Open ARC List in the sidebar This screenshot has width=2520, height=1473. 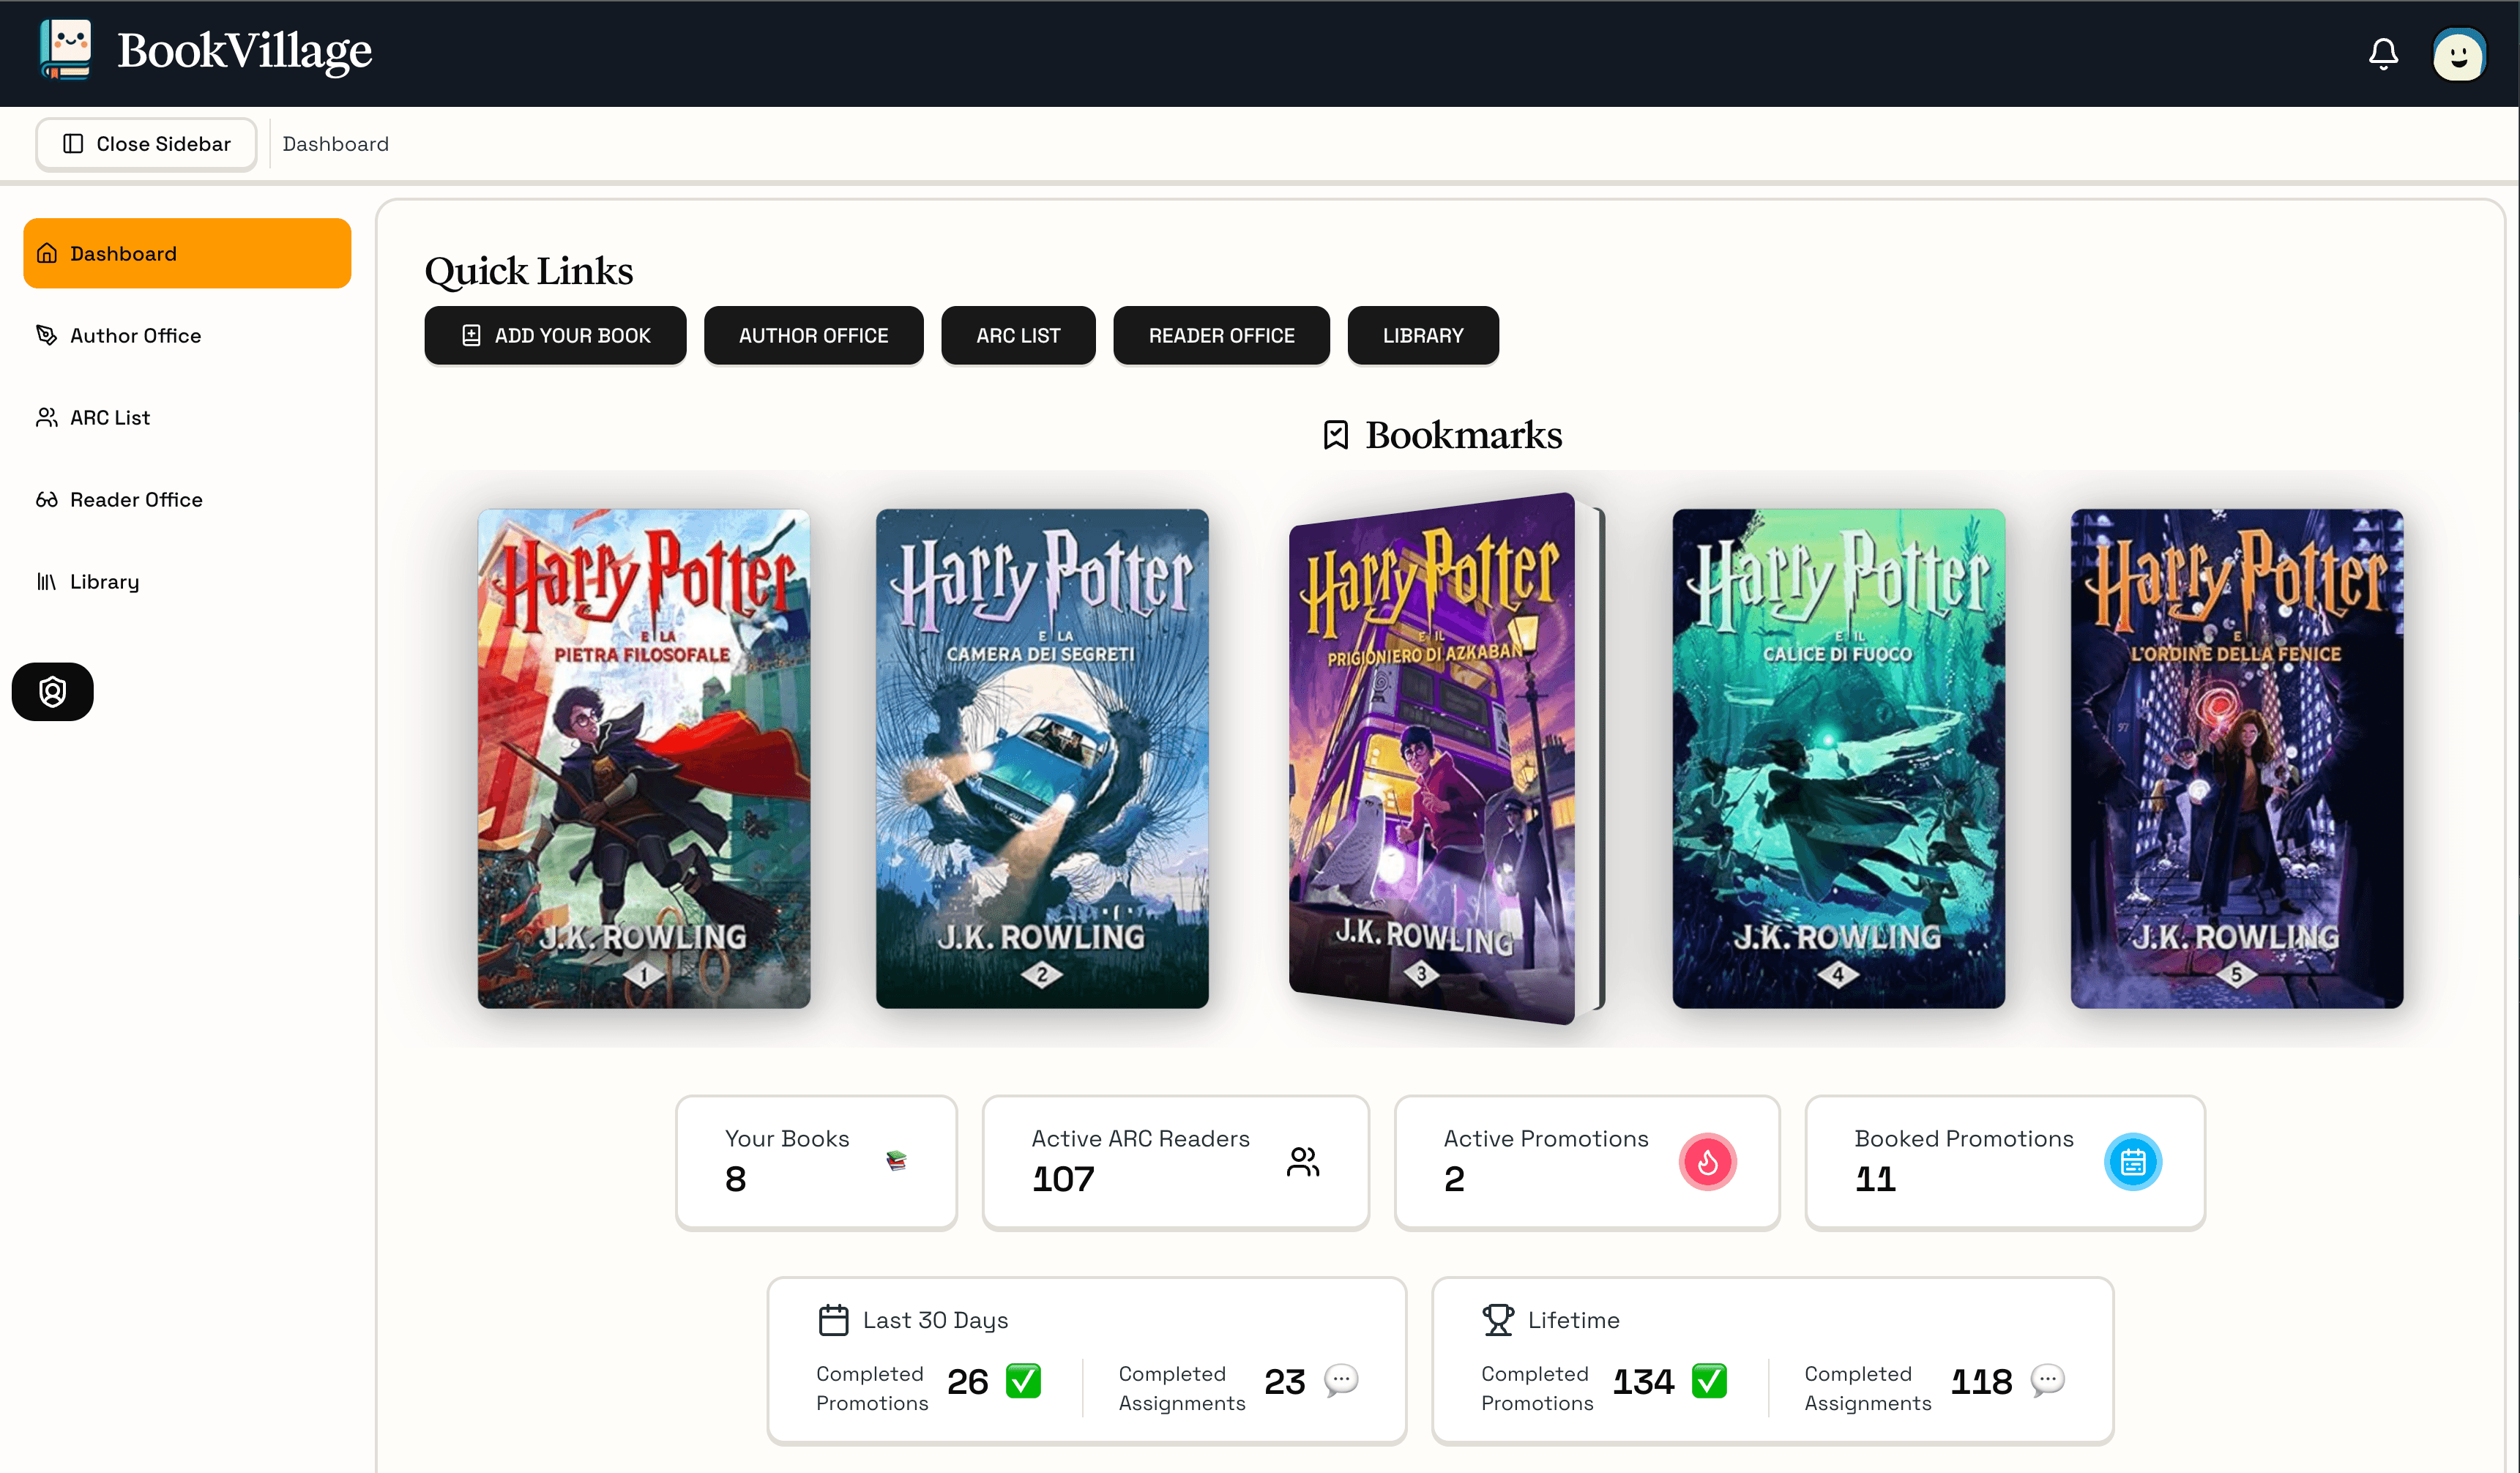point(187,418)
